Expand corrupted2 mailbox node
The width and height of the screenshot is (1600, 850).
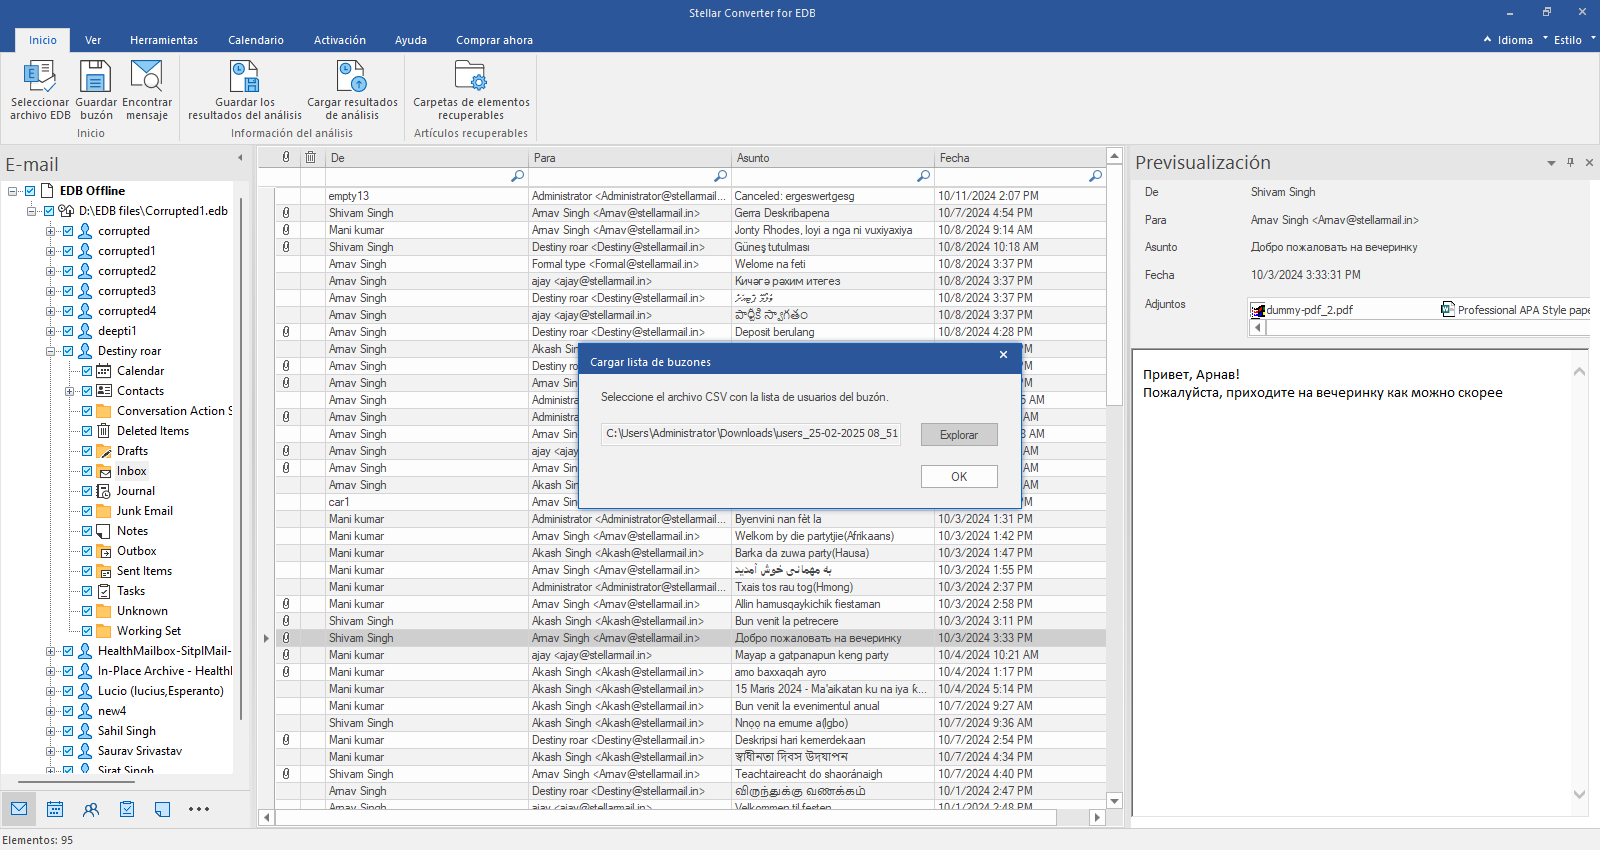click(x=50, y=271)
